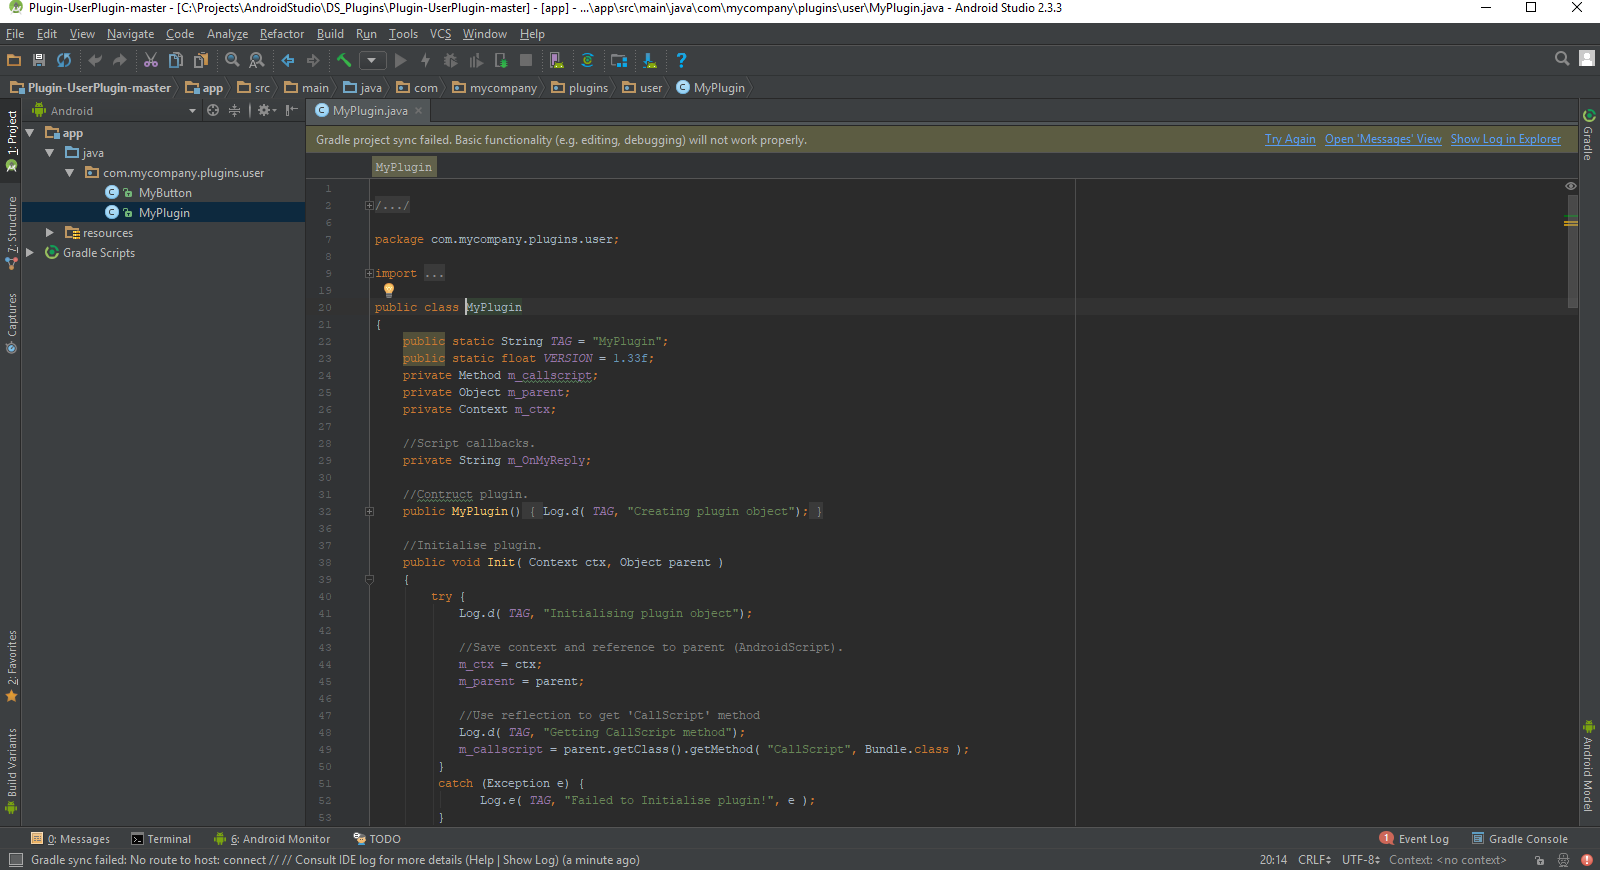The height and width of the screenshot is (870, 1600).
Task: Open the run configuration dropdown in toolbar
Action: pos(372,60)
